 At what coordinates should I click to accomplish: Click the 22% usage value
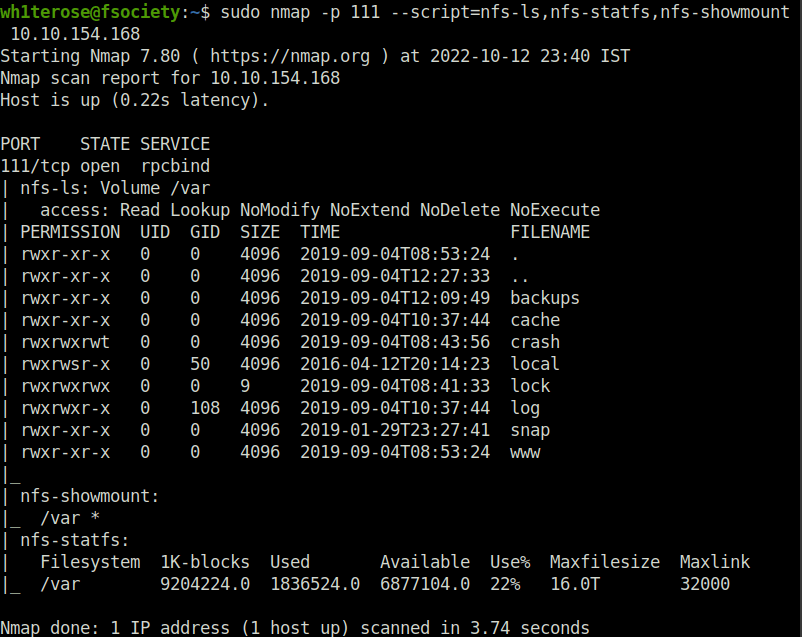point(505,584)
